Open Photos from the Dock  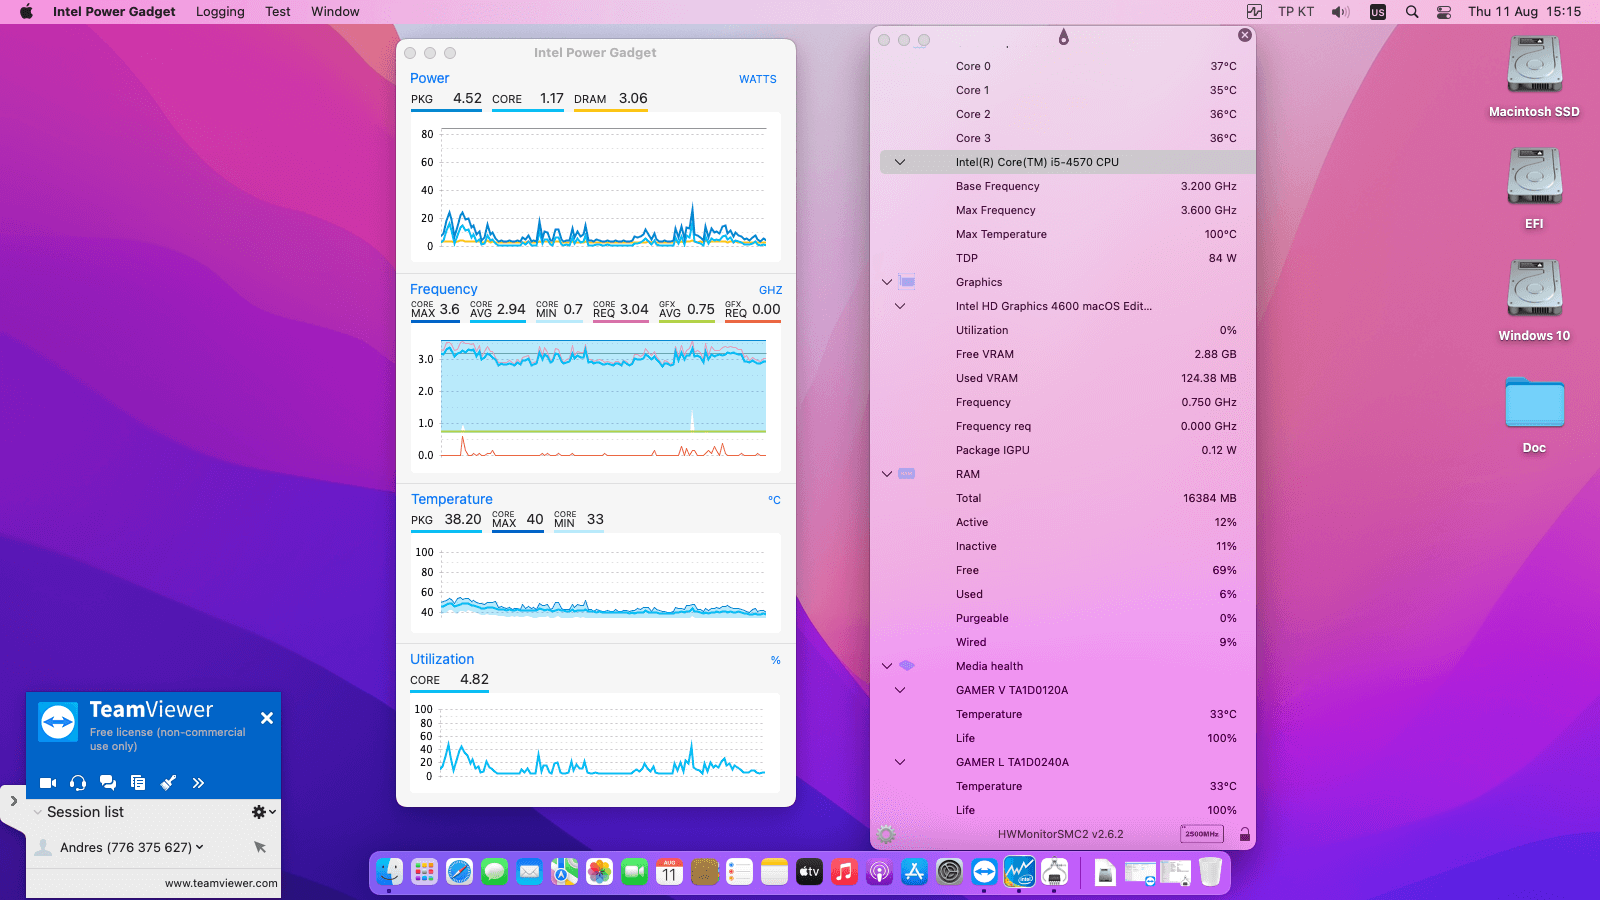(599, 872)
